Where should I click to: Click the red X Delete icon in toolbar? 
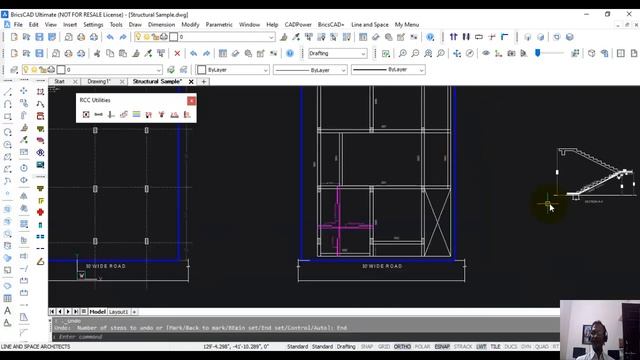(177, 53)
